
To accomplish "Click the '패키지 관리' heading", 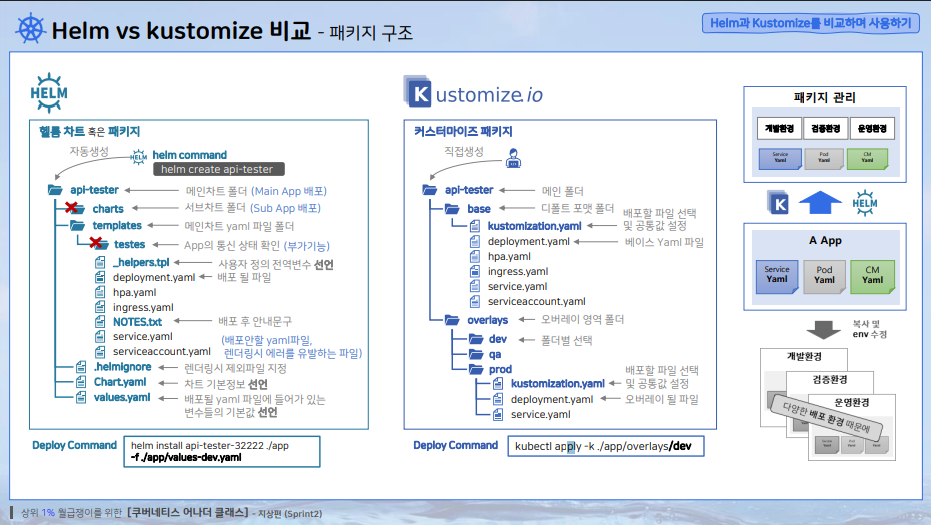I will click(825, 97).
